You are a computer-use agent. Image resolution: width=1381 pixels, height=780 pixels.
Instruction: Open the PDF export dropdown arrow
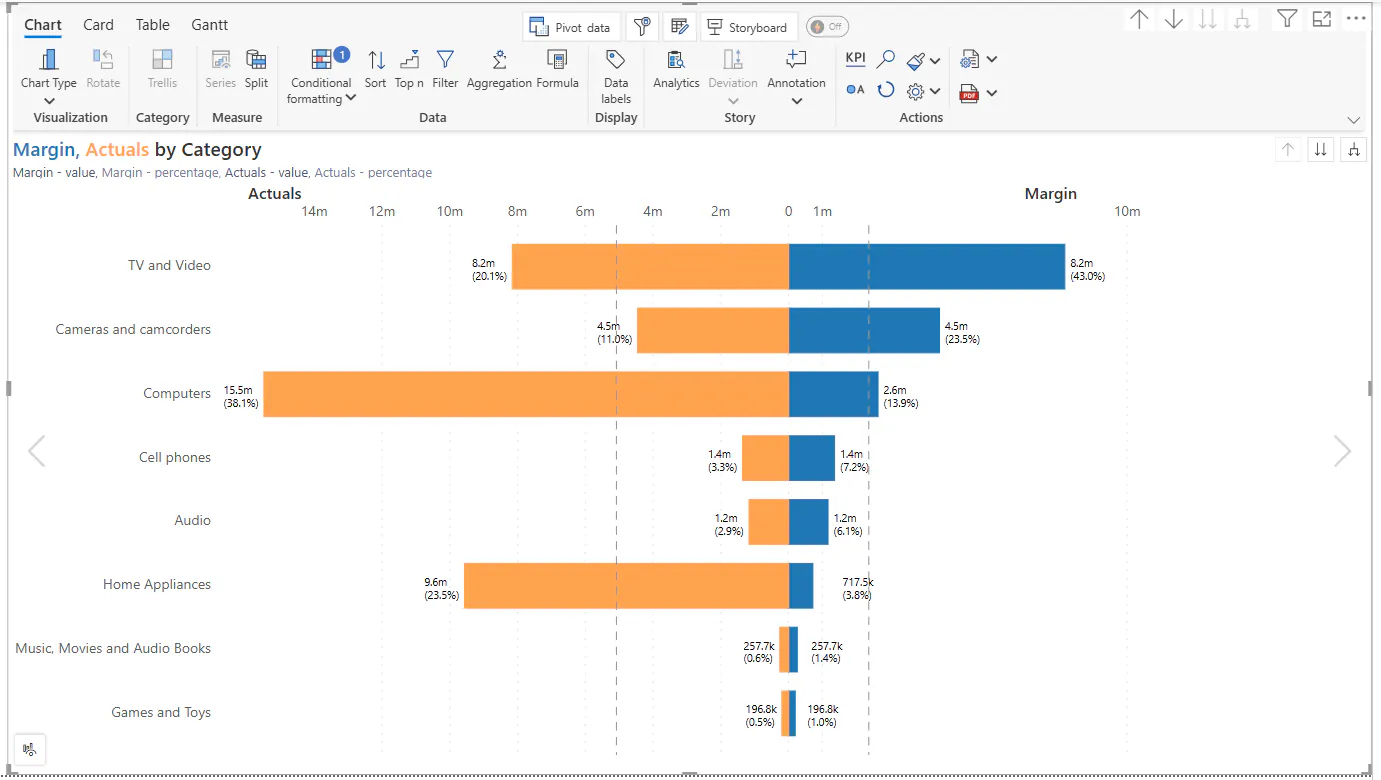[991, 93]
